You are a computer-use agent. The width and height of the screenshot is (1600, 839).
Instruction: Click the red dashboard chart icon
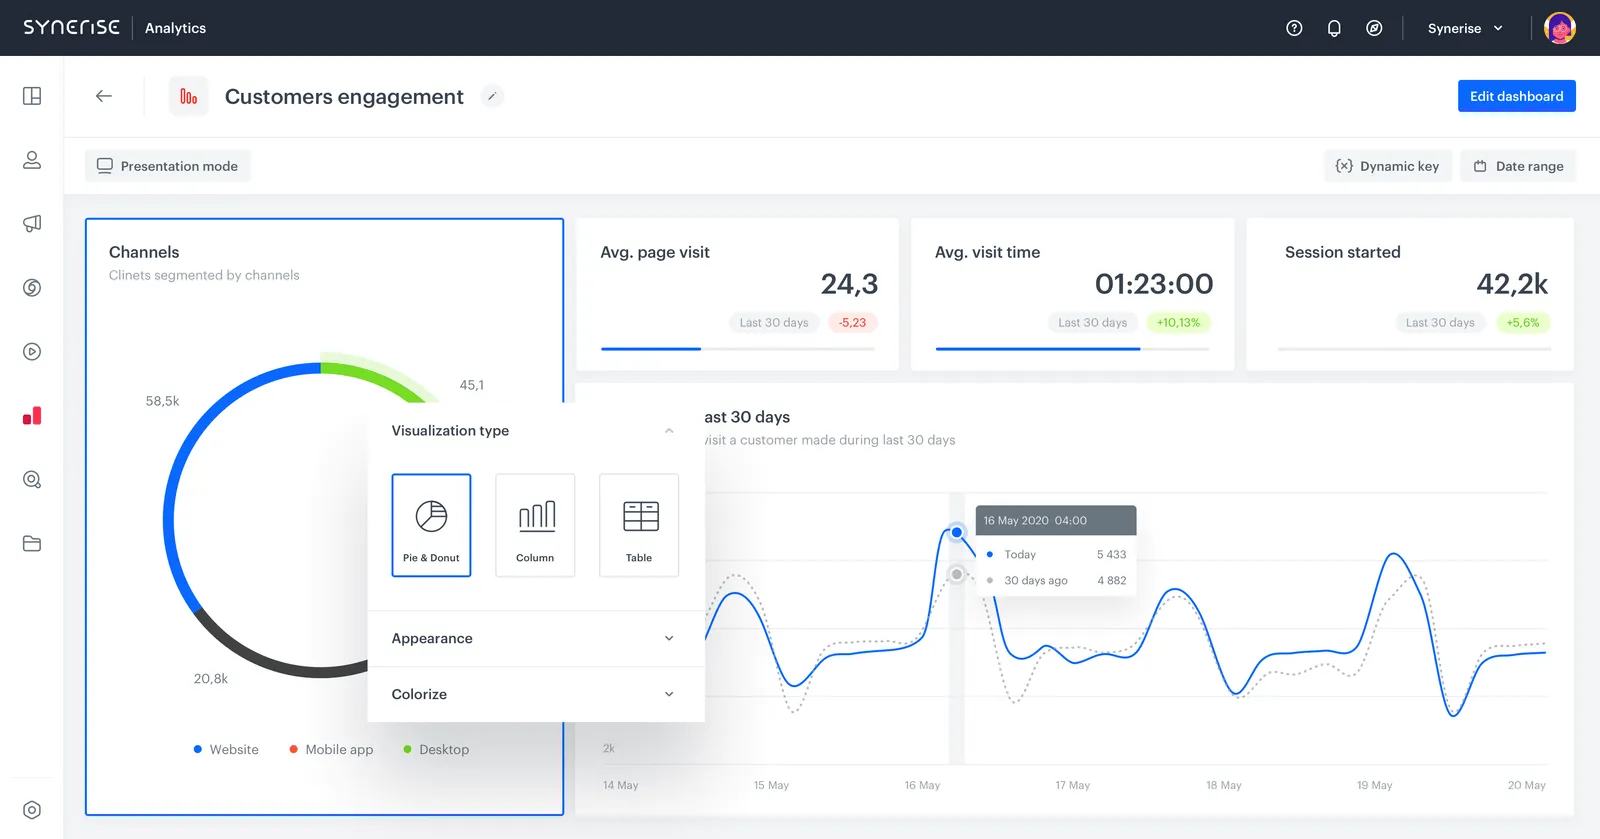pyautogui.click(x=188, y=96)
